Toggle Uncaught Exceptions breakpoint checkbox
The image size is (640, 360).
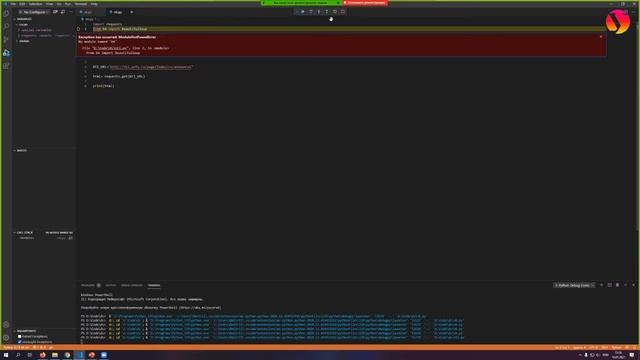(x=20, y=342)
